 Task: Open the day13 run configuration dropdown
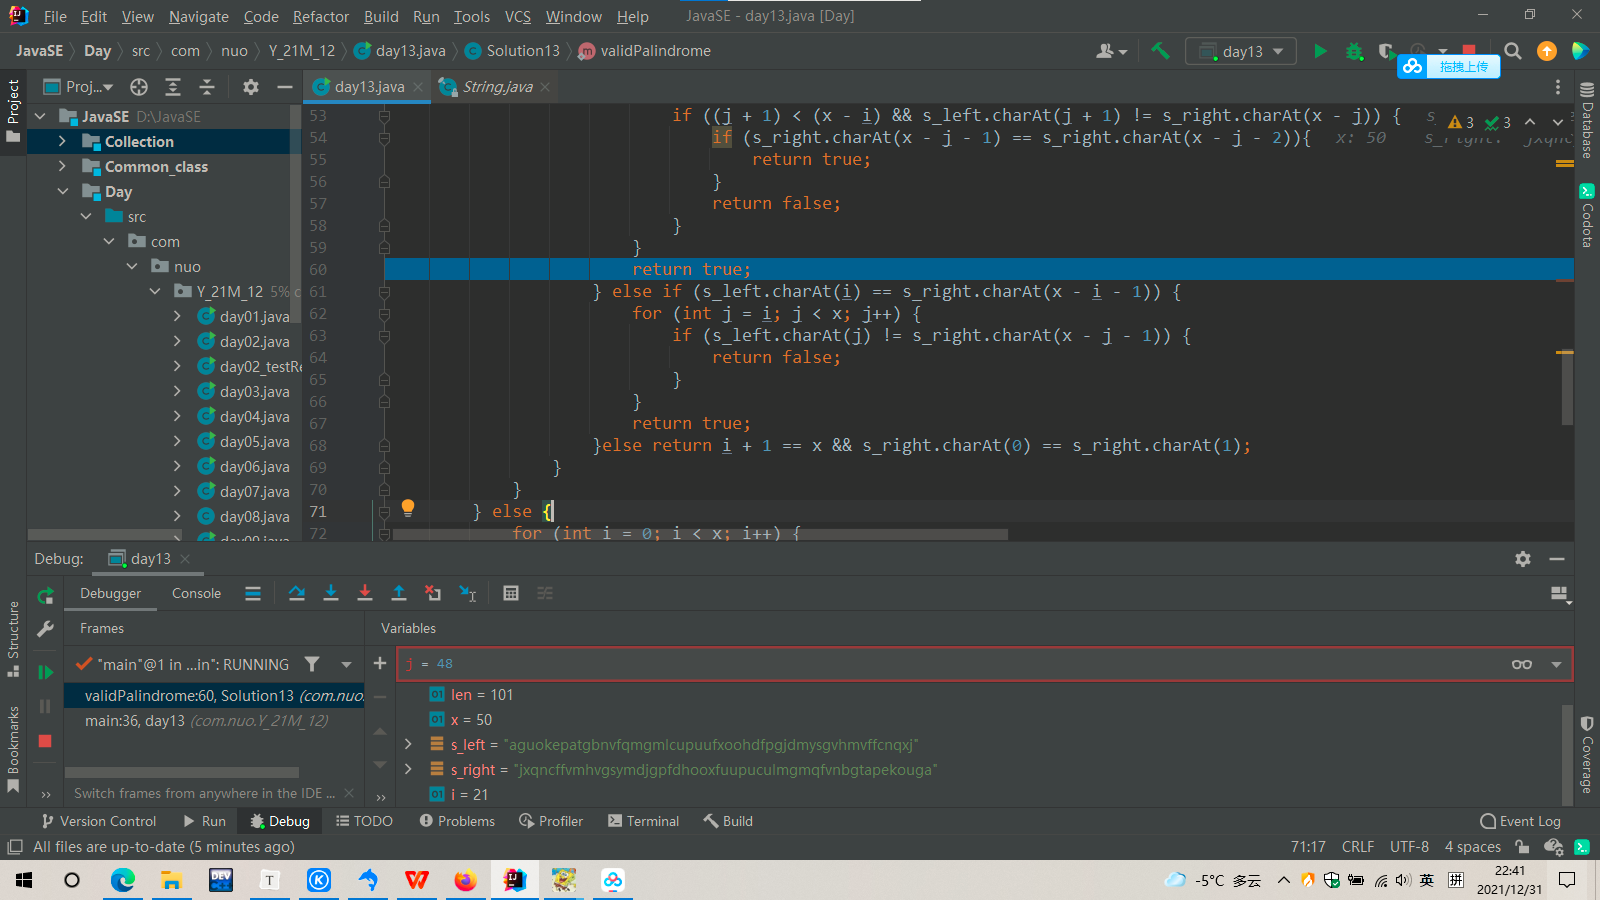1241,51
